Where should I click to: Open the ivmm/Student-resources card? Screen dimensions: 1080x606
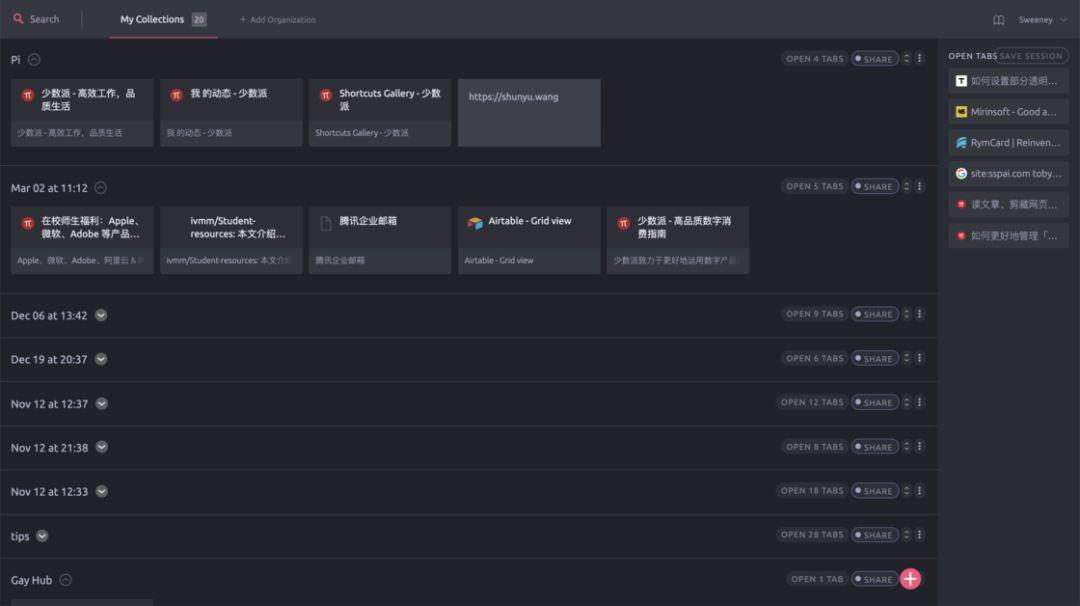pyautogui.click(x=231, y=240)
